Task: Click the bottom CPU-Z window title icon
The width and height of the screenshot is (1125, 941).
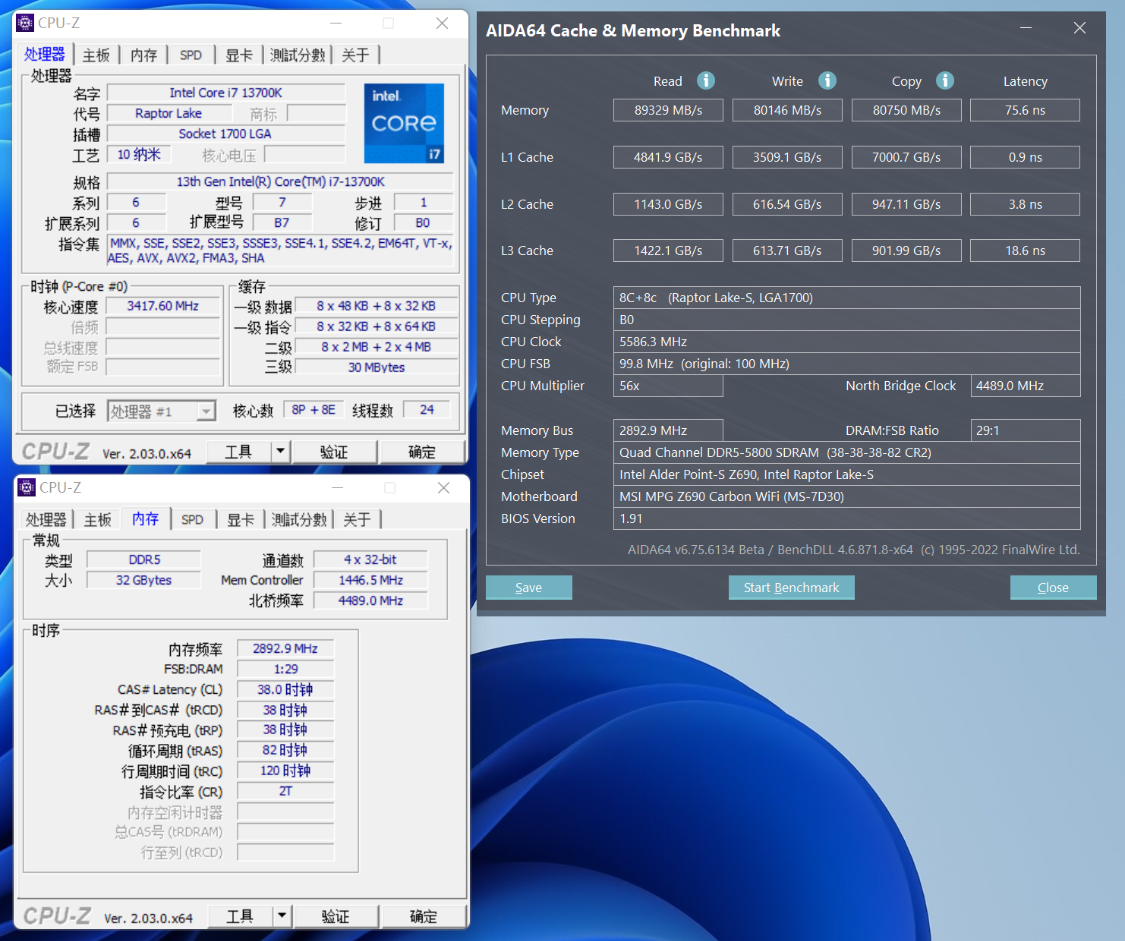Action: 27,488
